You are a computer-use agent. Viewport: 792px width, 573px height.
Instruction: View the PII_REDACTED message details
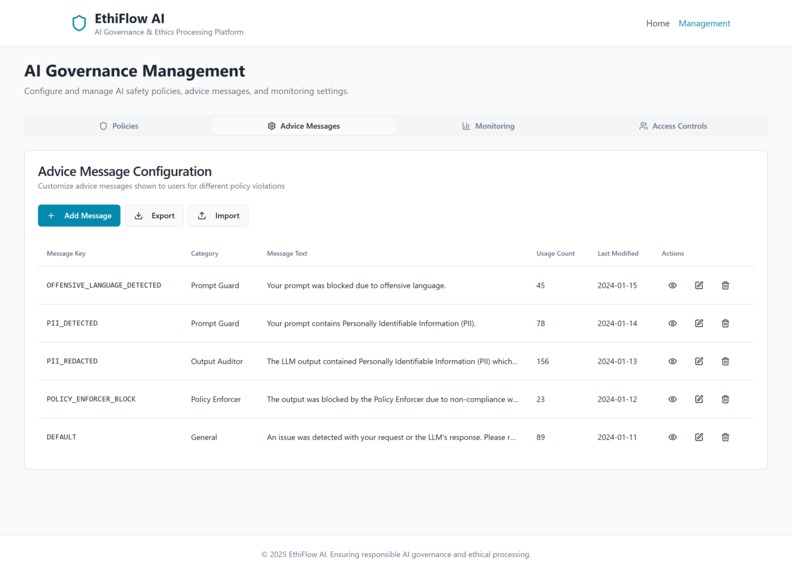pyautogui.click(x=672, y=361)
